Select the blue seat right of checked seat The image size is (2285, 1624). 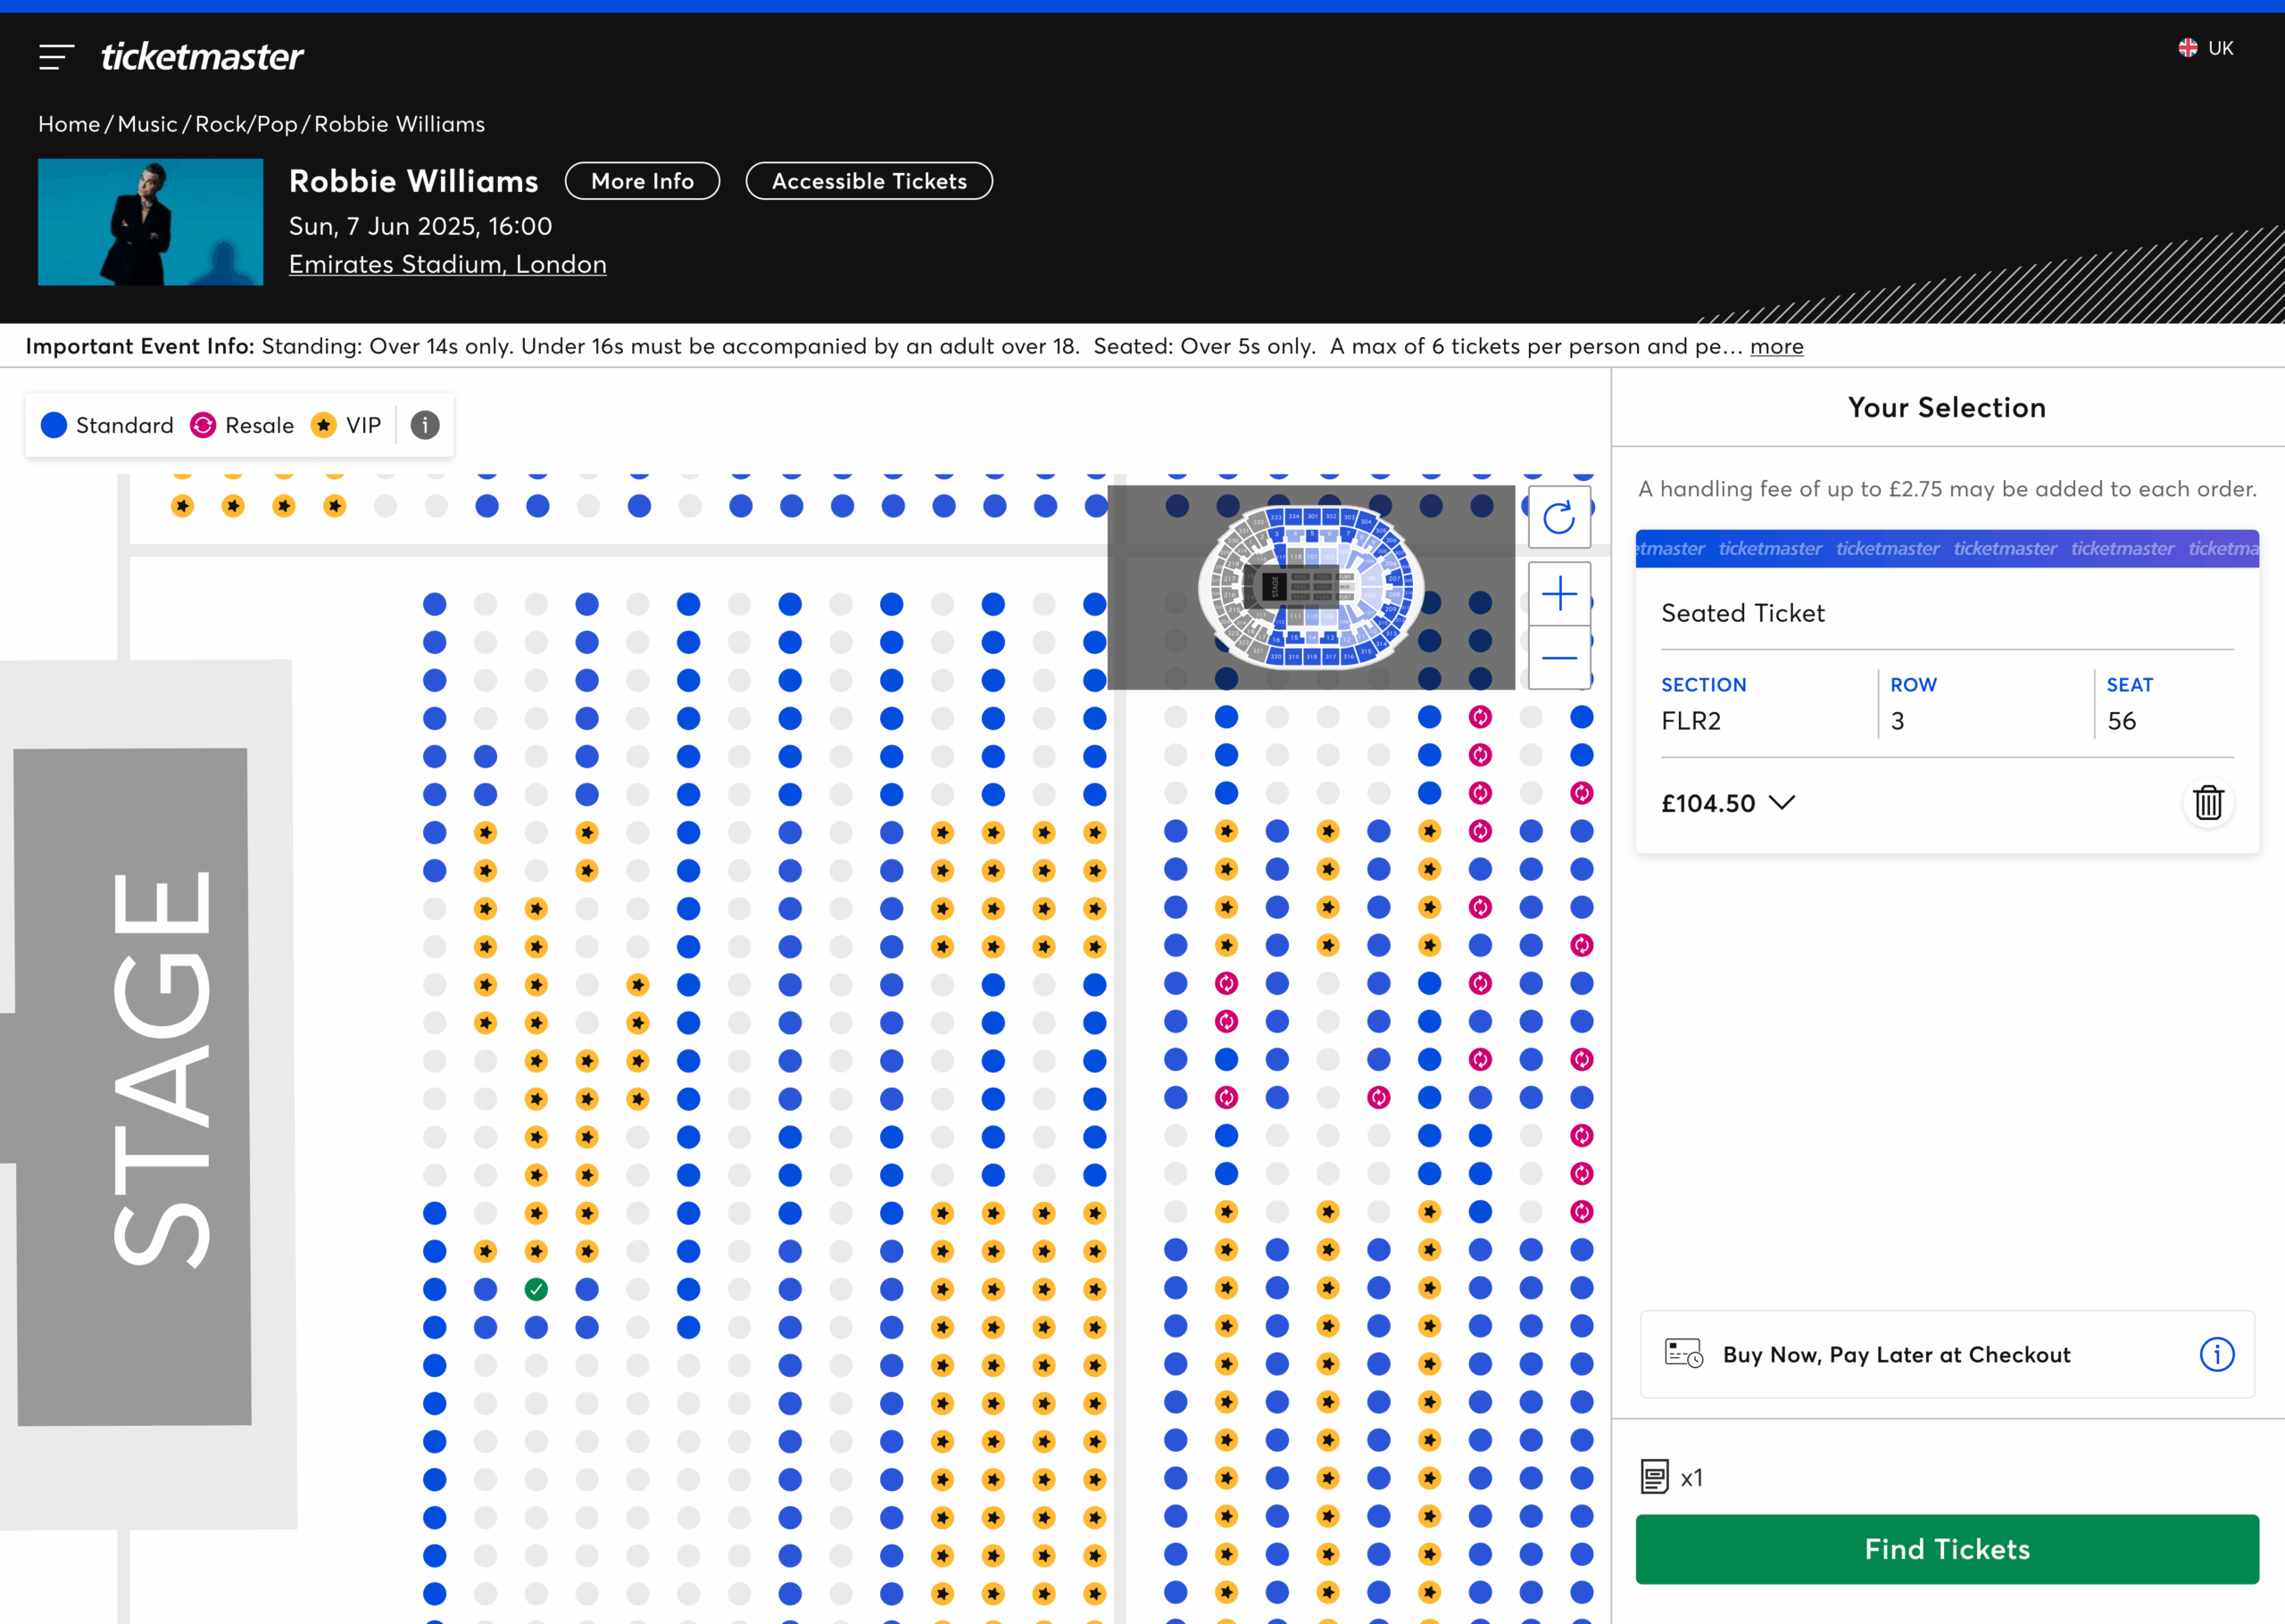587,1289
